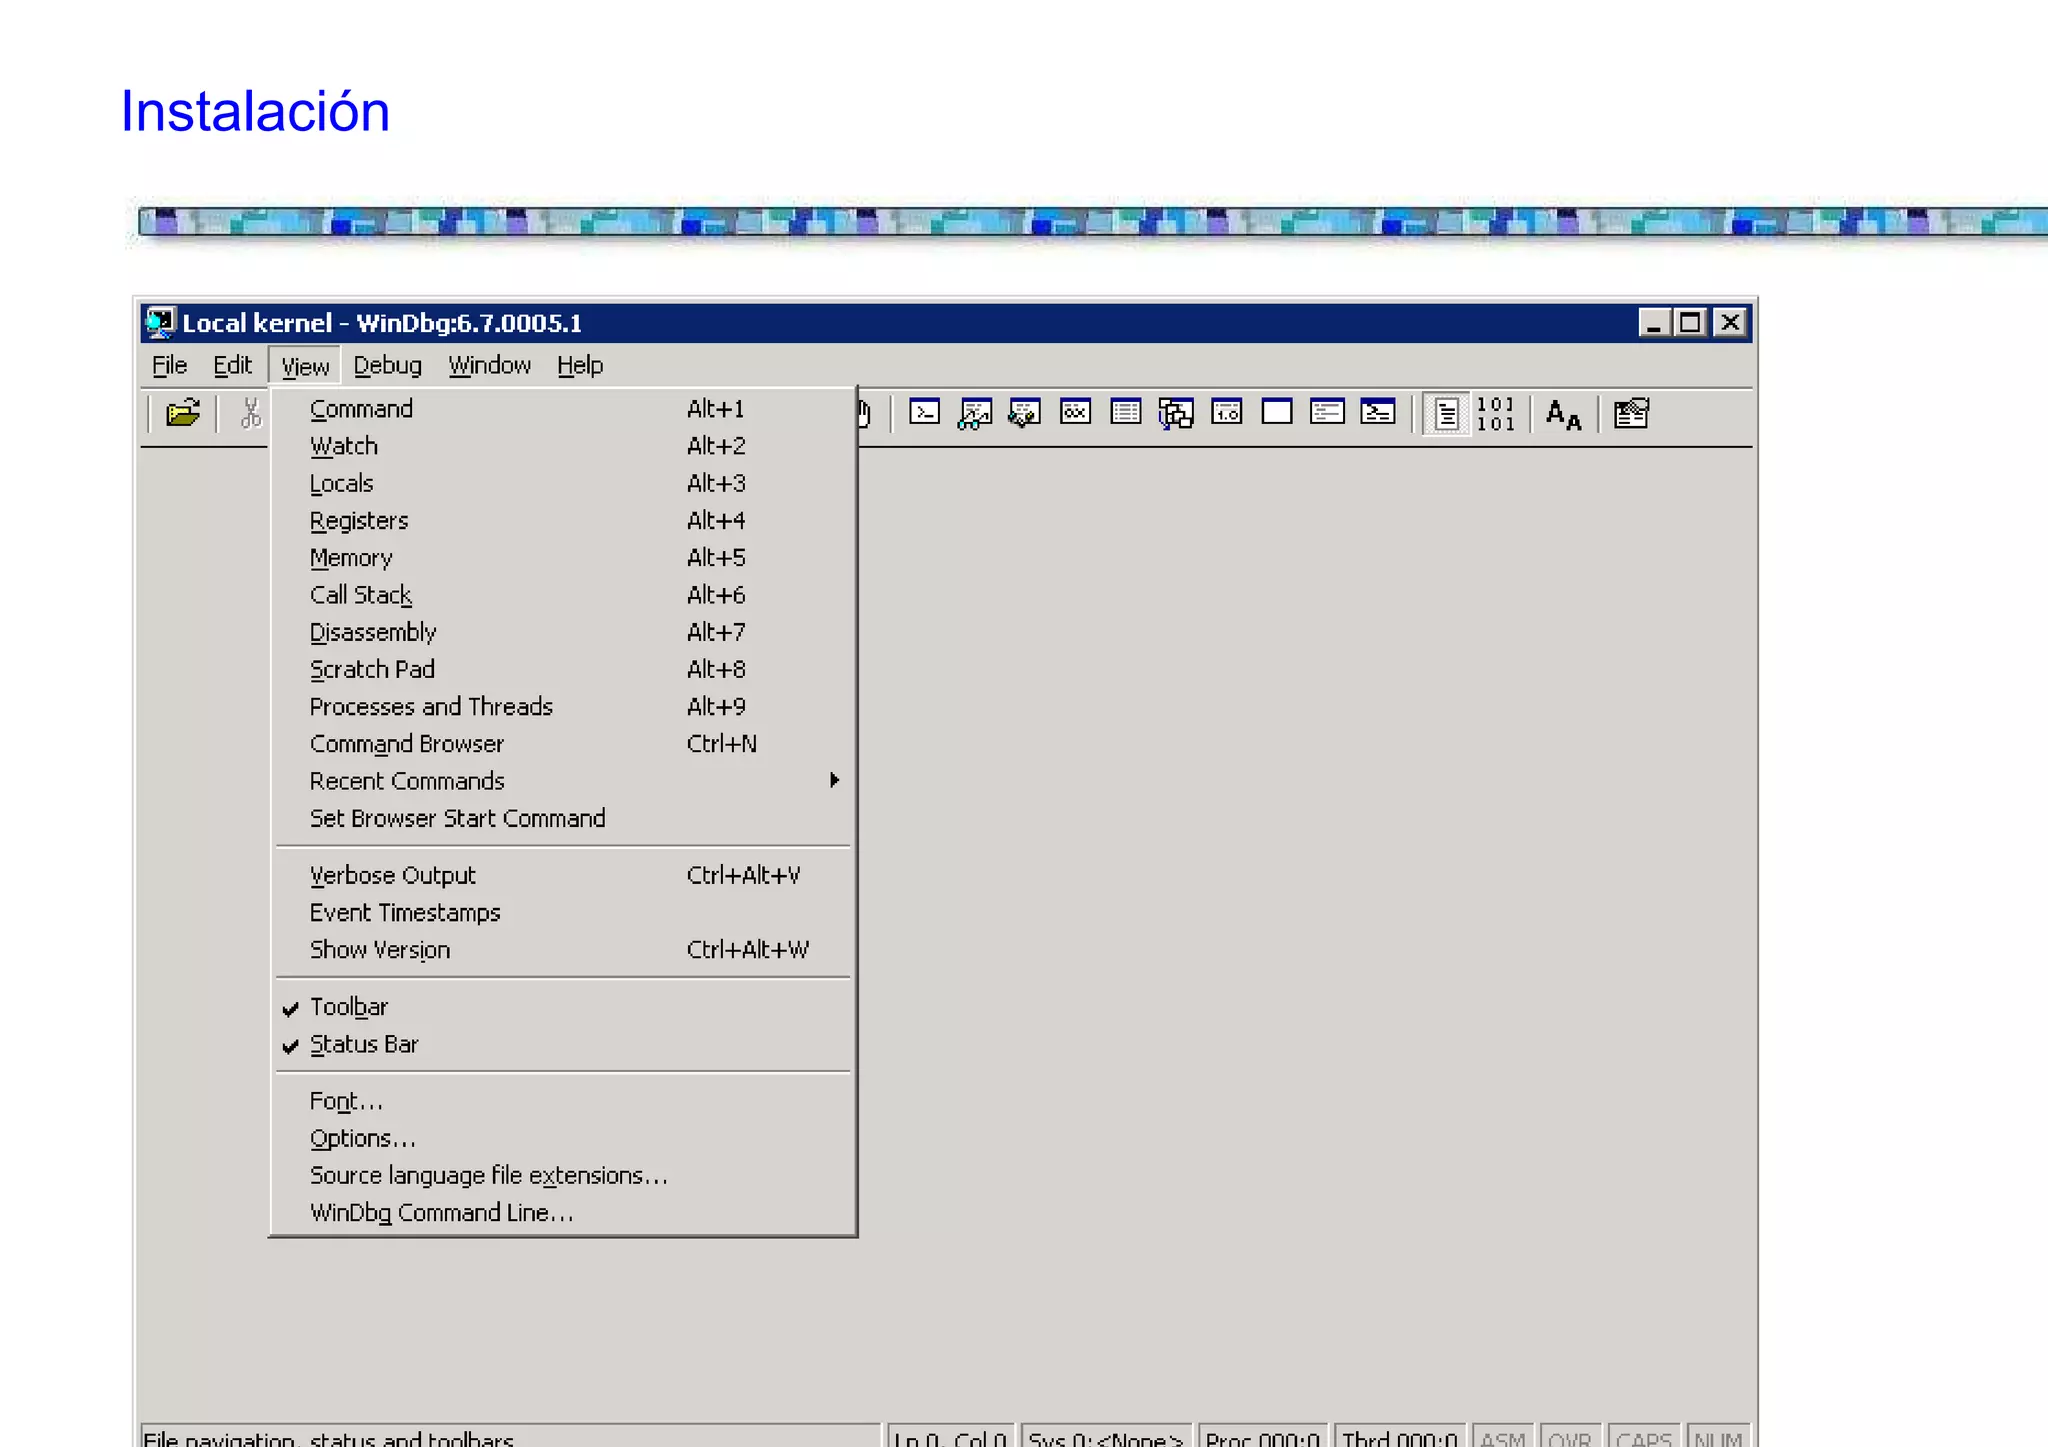Open the Help menu
Screen dimensions: 2048x1447
point(580,366)
